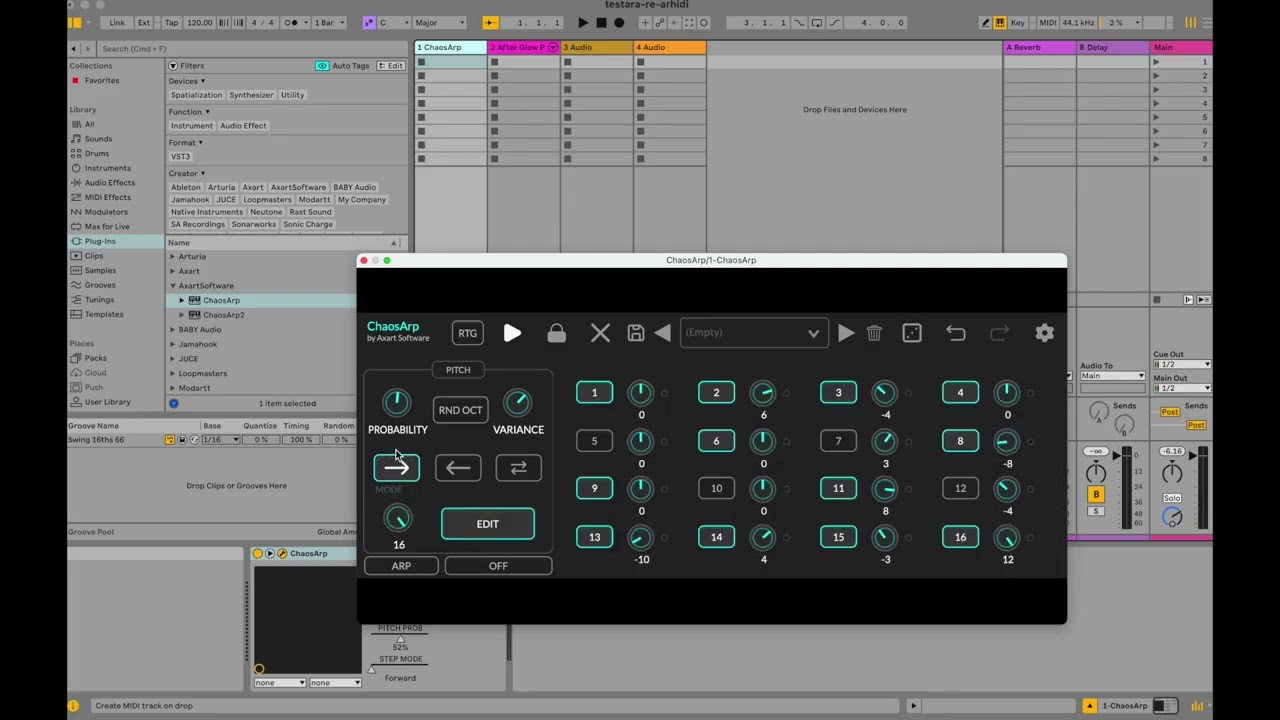This screenshot has width=1280, height=720.
Task: Click the EDIT button in ChaosArp
Action: 488,524
